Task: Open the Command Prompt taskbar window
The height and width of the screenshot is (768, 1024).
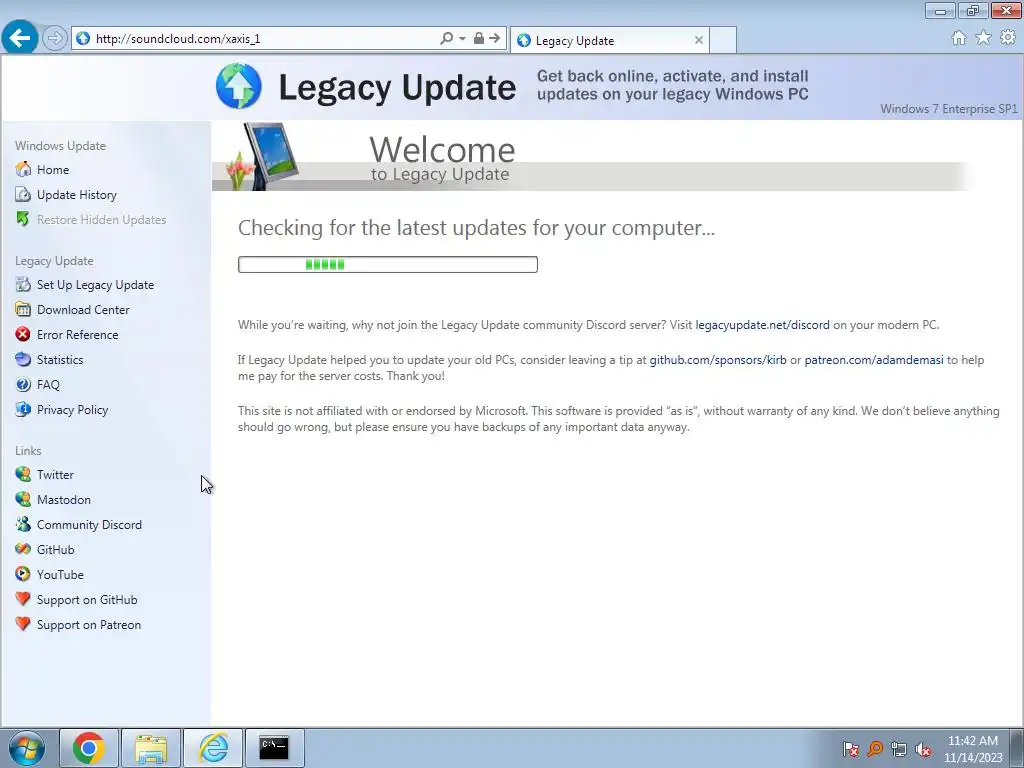Action: [274, 748]
